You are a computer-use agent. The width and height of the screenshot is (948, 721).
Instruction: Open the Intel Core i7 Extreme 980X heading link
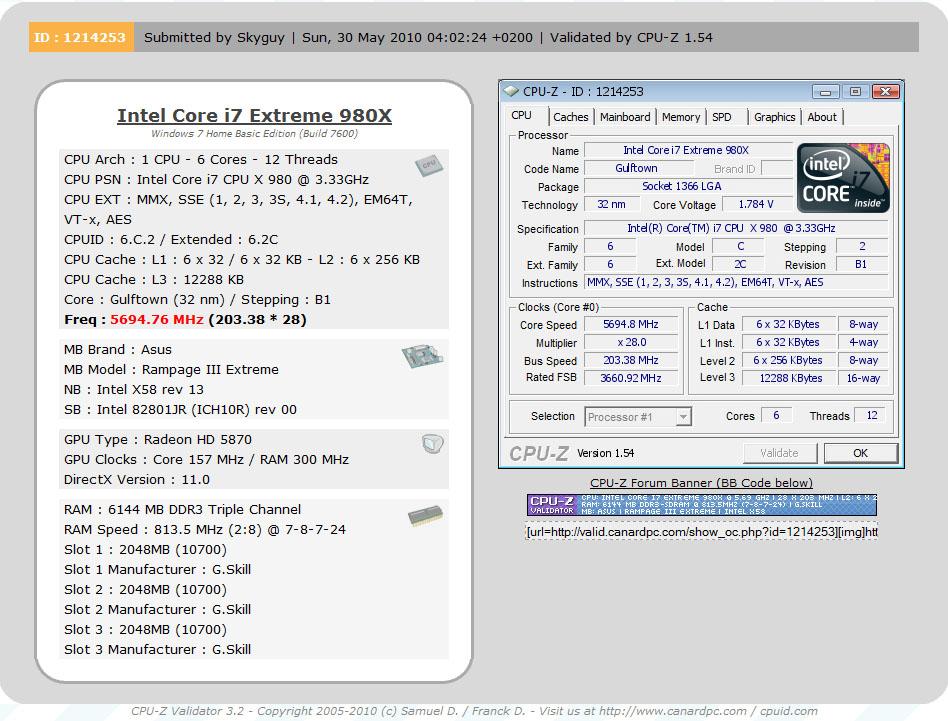click(255, 115)
